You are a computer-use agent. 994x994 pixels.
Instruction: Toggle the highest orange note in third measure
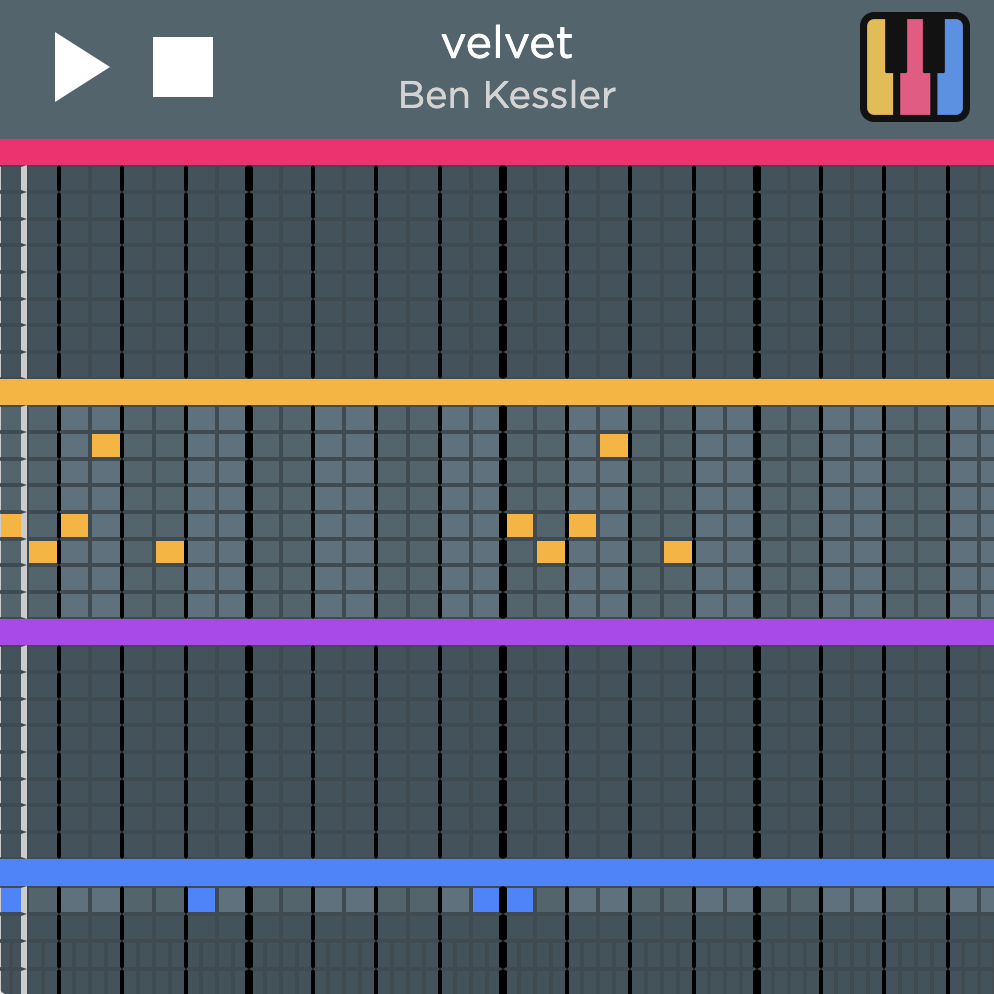[x=614, y=445]
